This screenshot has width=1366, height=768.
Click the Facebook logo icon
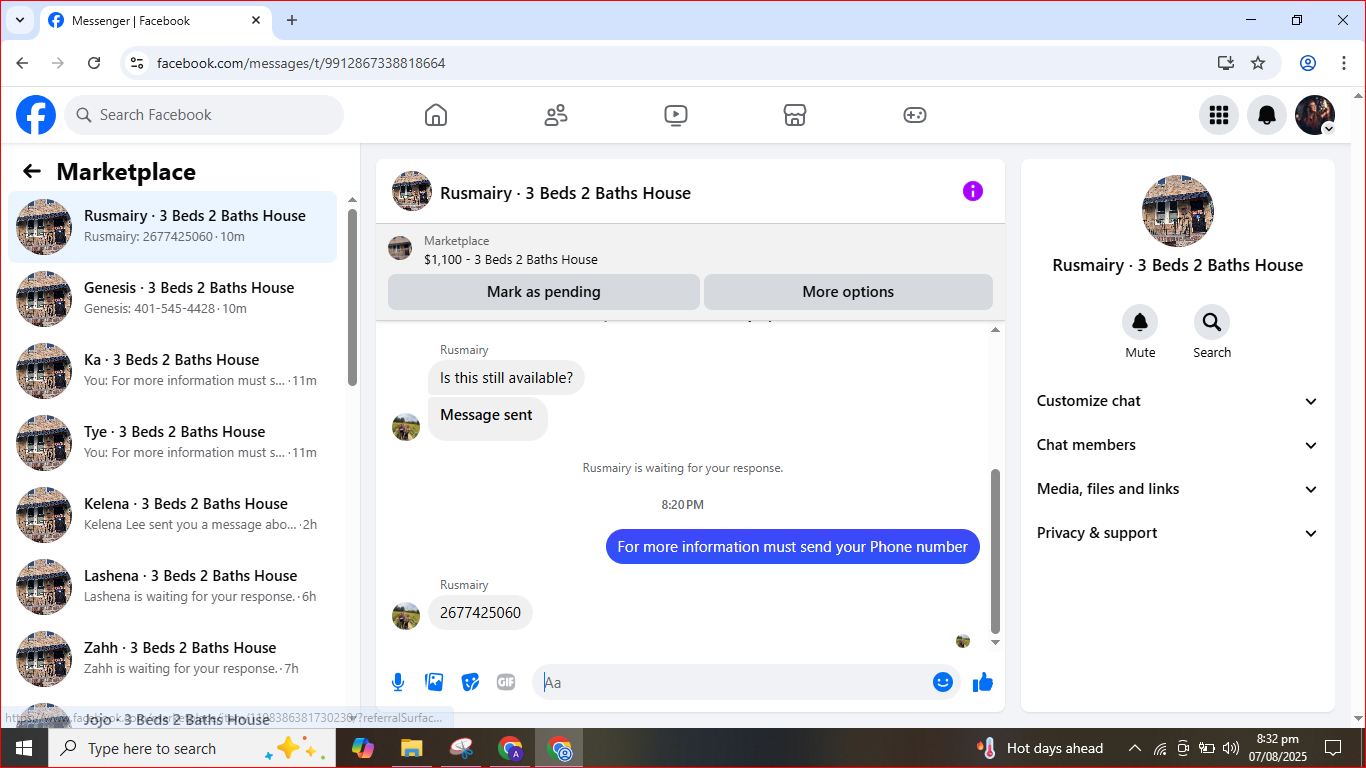coord(36,115)
